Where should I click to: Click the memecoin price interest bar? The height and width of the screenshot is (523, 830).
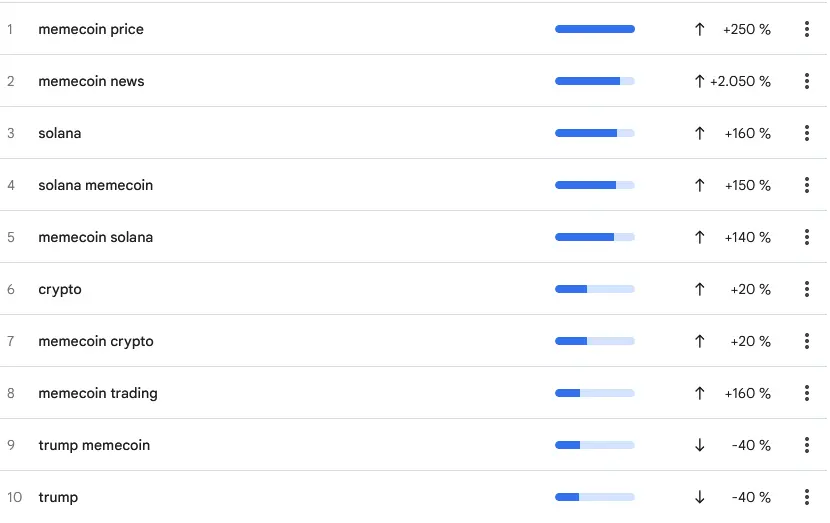point(594,29)
